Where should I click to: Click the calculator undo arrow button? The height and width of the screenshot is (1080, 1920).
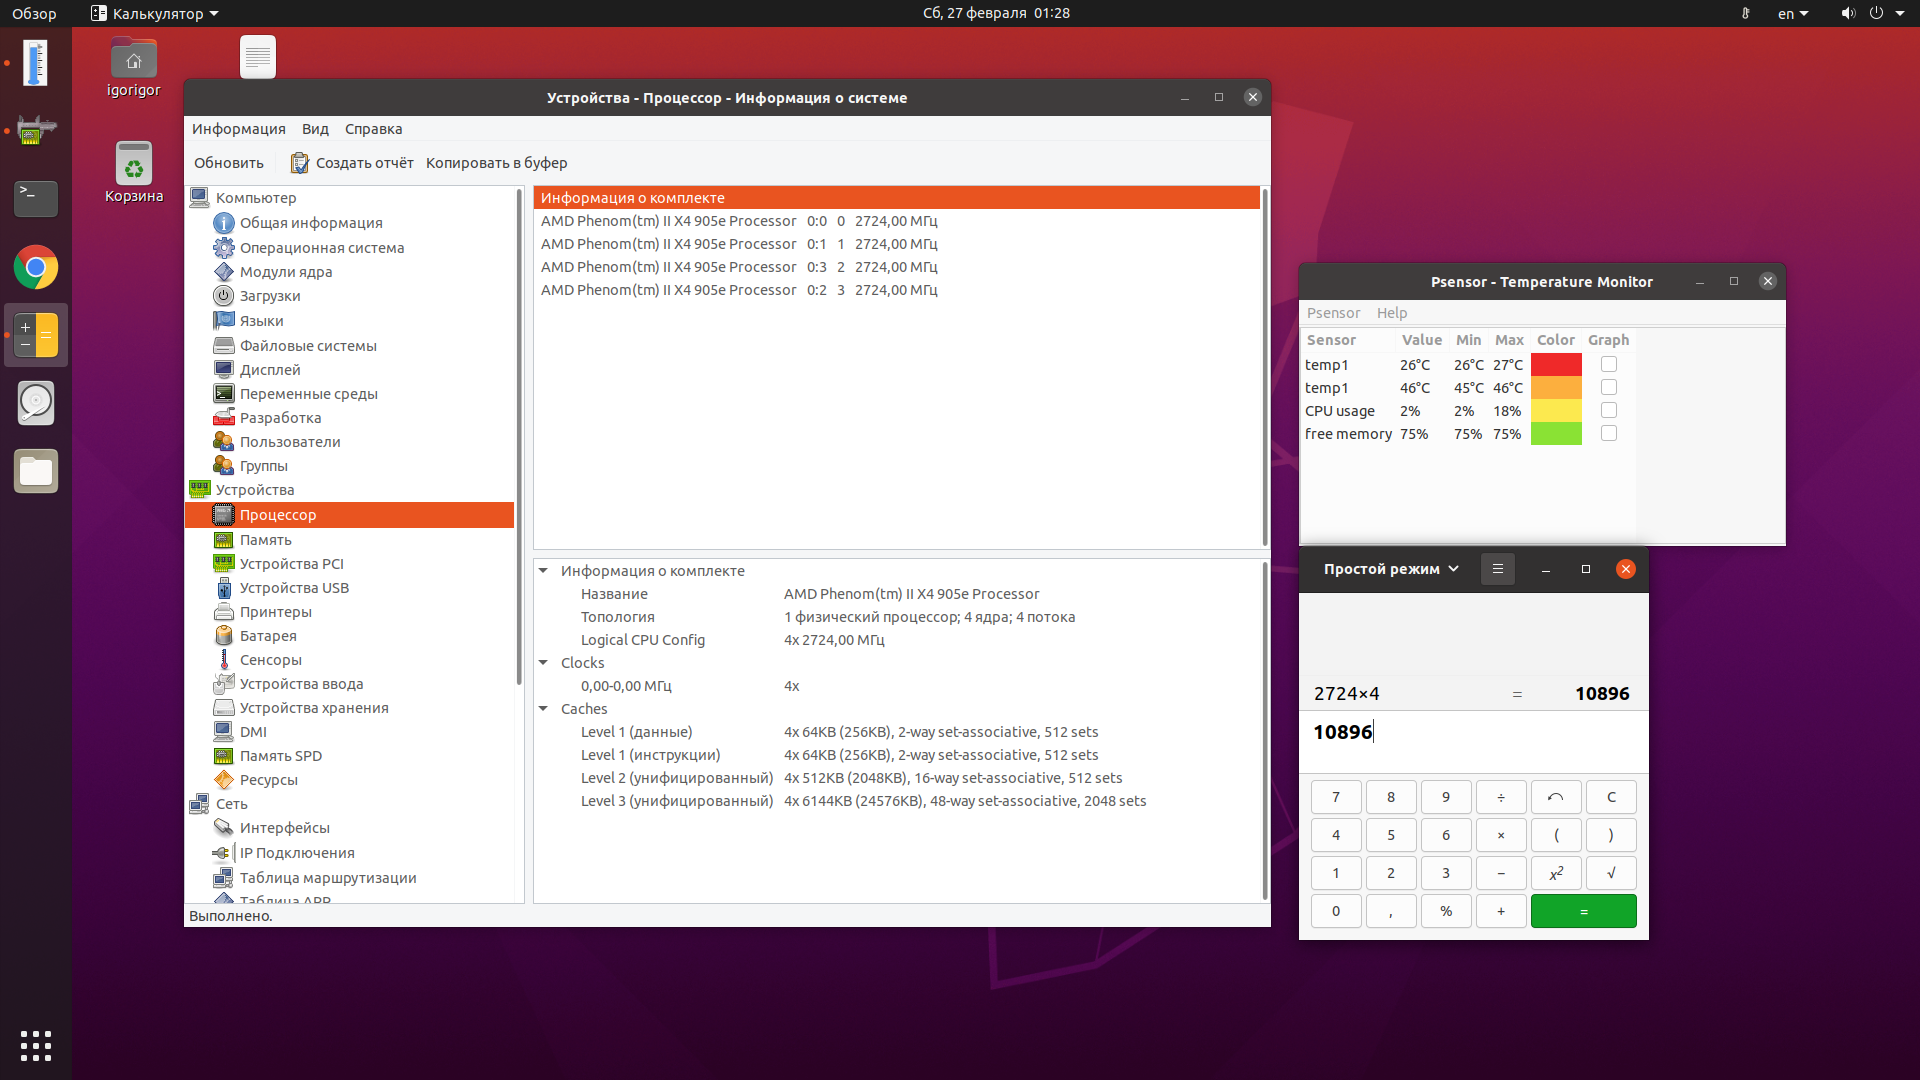[x=1555, y=797]
